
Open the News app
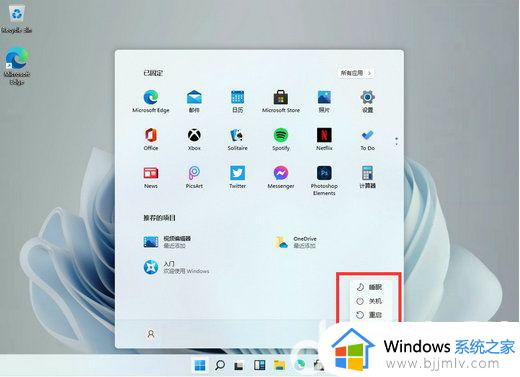[x=151, y=177]
